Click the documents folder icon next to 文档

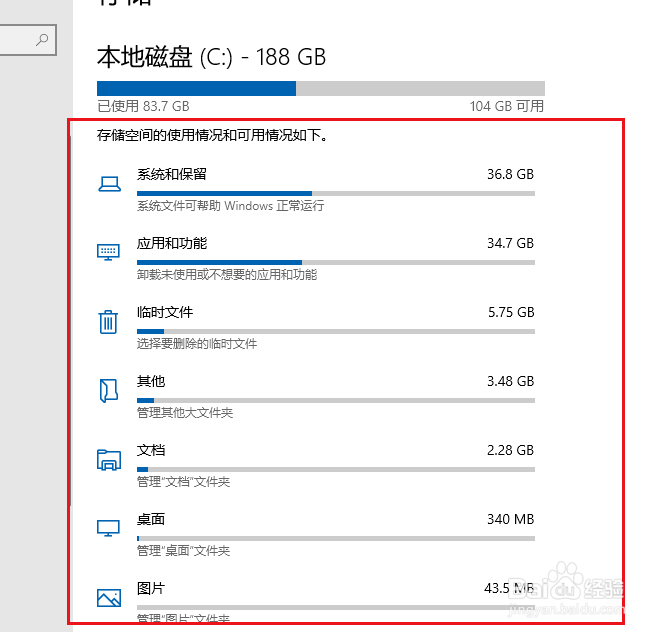point(109,460)
